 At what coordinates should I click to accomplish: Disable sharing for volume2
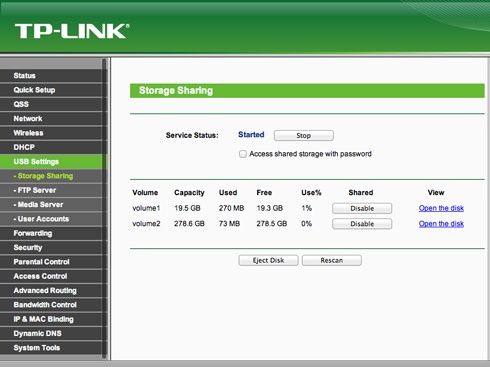coord(362,224)
